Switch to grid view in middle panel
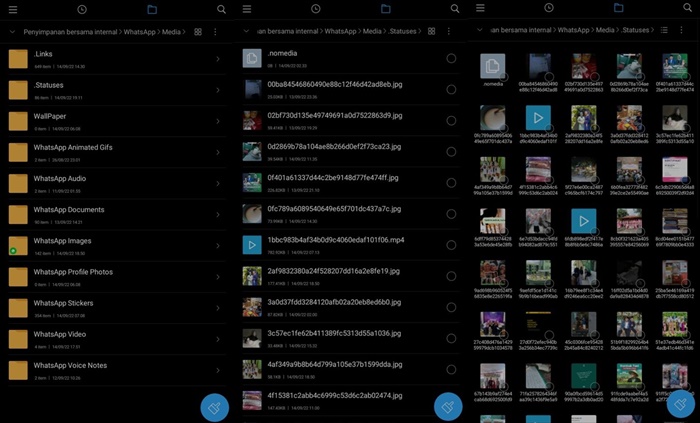The width and height of the screenshot is (700, 423). click(x=431, y=31)
